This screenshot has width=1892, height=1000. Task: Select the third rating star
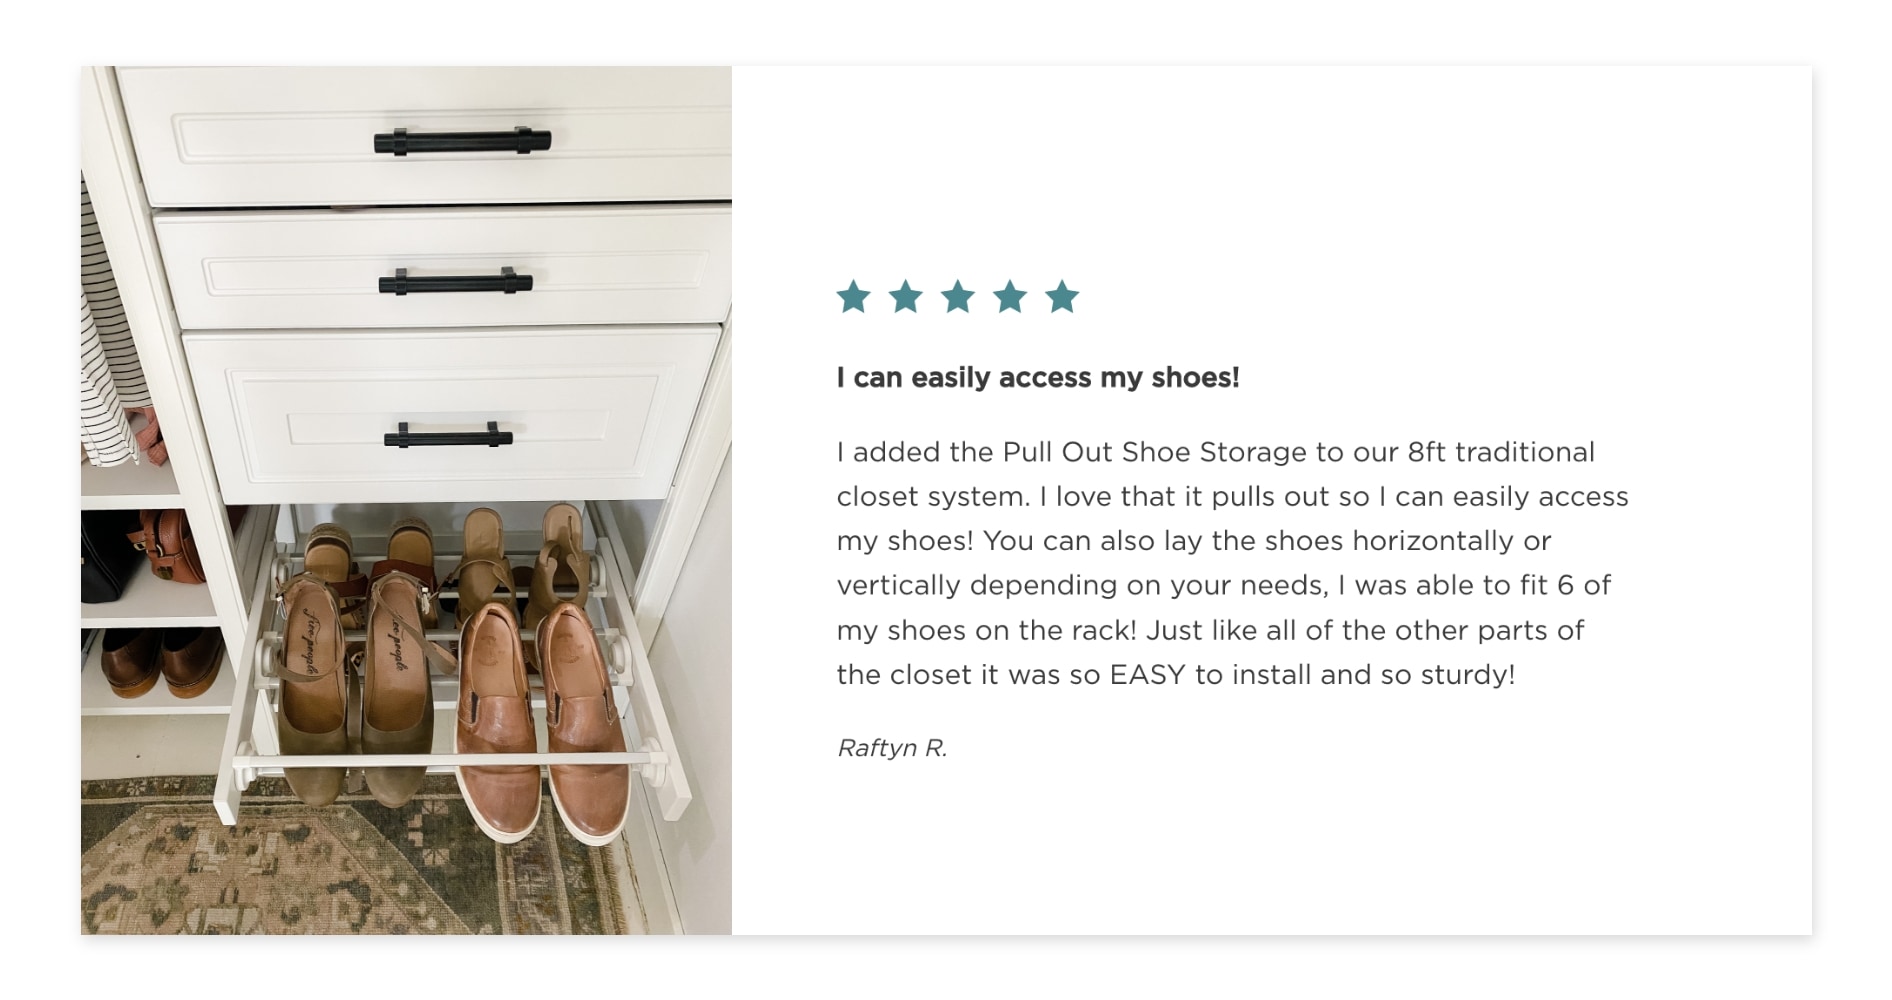pyautogui.click(x=958, y=297)
